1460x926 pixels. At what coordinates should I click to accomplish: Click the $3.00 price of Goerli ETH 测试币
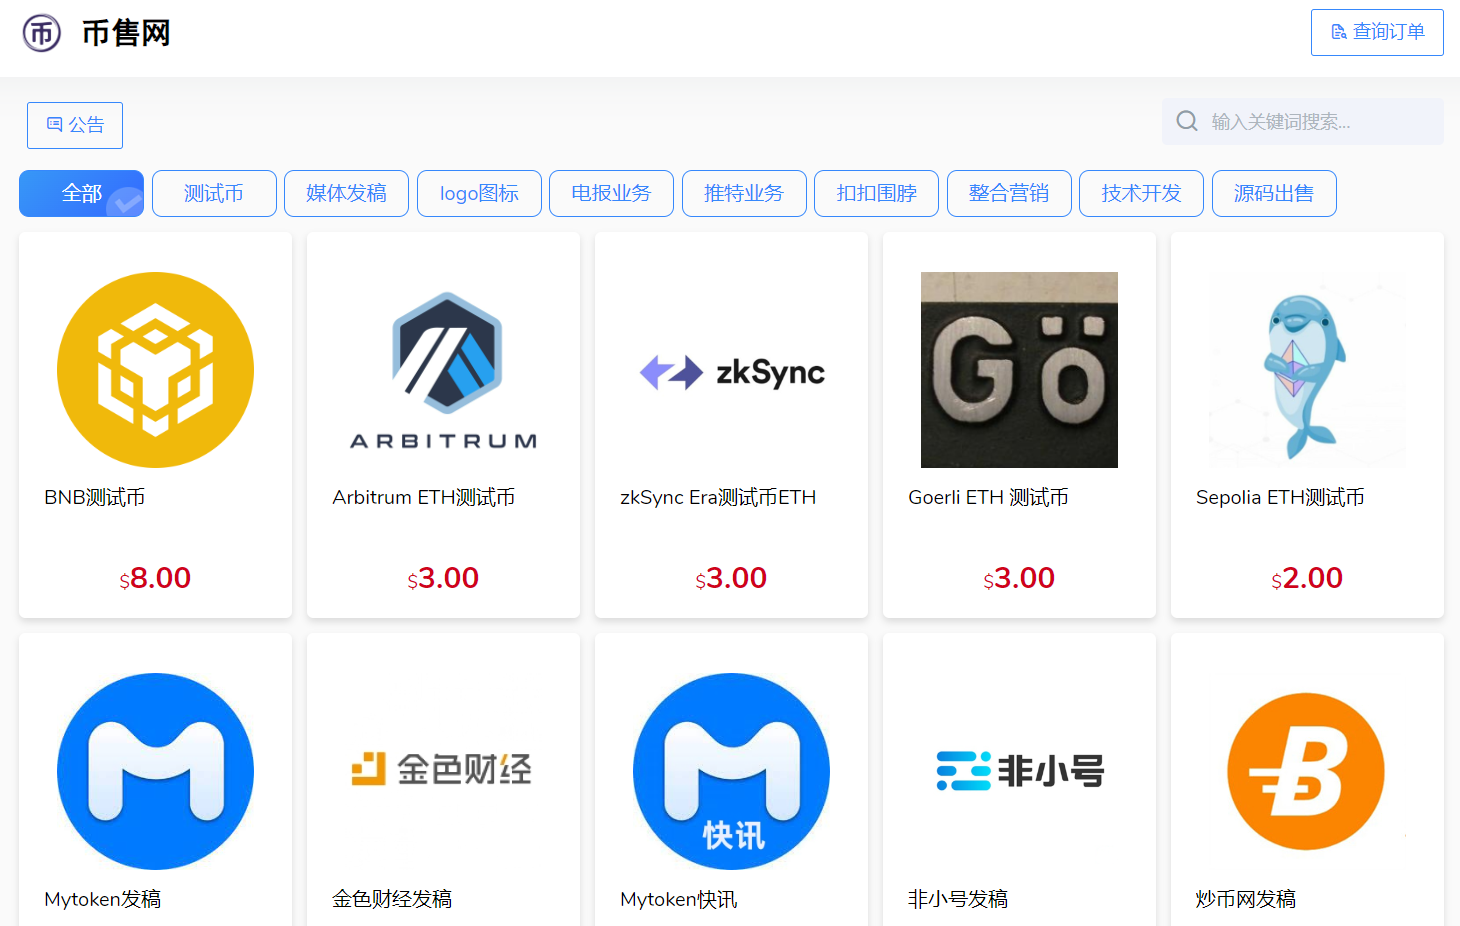pos(1019,578)
